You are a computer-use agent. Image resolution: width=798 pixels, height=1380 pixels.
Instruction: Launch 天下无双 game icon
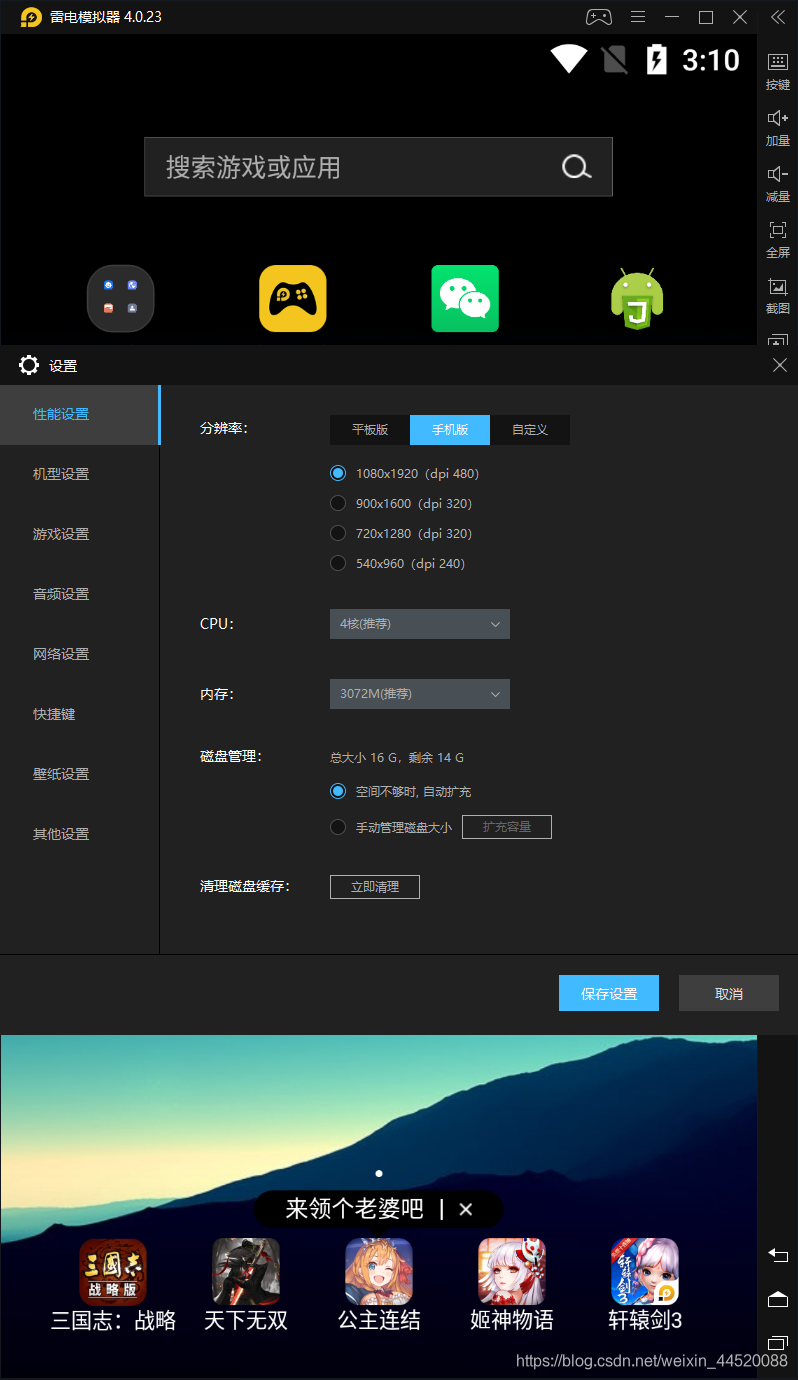click(x=246, y=1271)
